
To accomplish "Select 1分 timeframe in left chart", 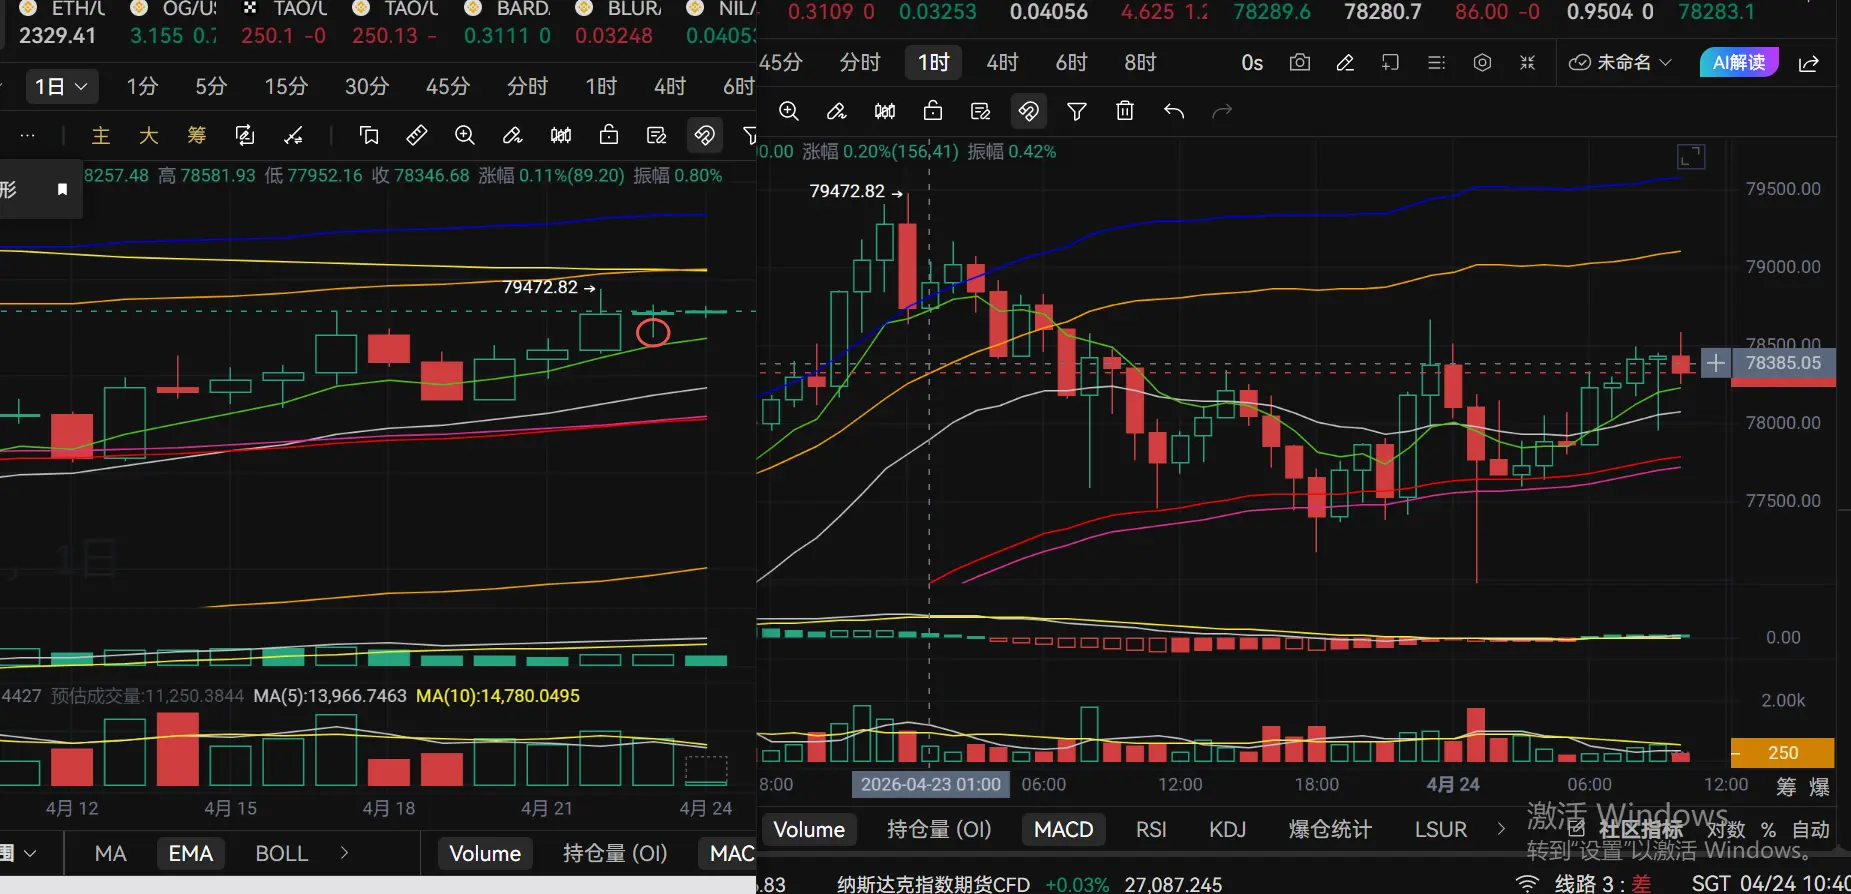I will 142,87.
